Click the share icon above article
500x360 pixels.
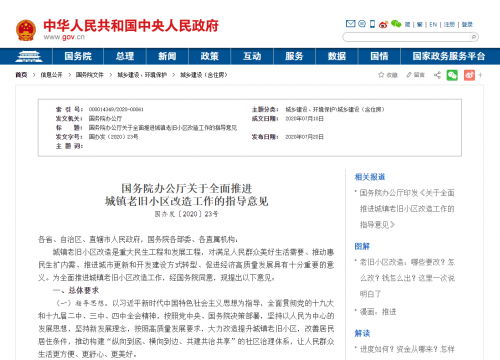[x=437, y=75]
